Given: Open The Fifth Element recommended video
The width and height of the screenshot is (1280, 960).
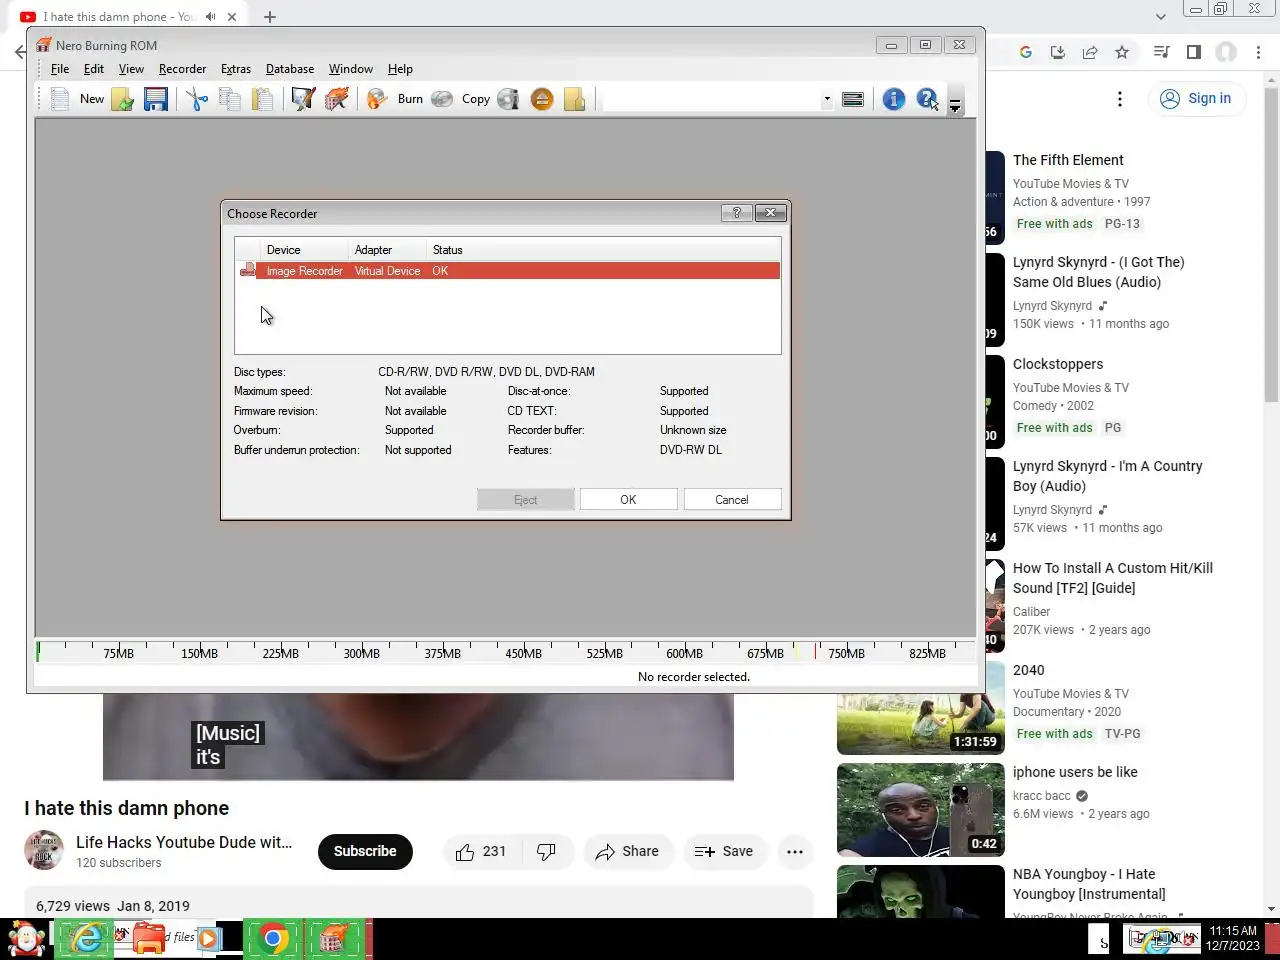Looking at the screenshot, I should [1068, 160].
